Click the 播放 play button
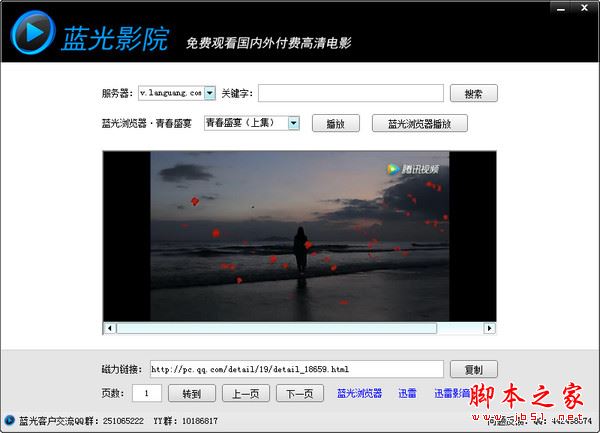 click(x=336, y=124)
